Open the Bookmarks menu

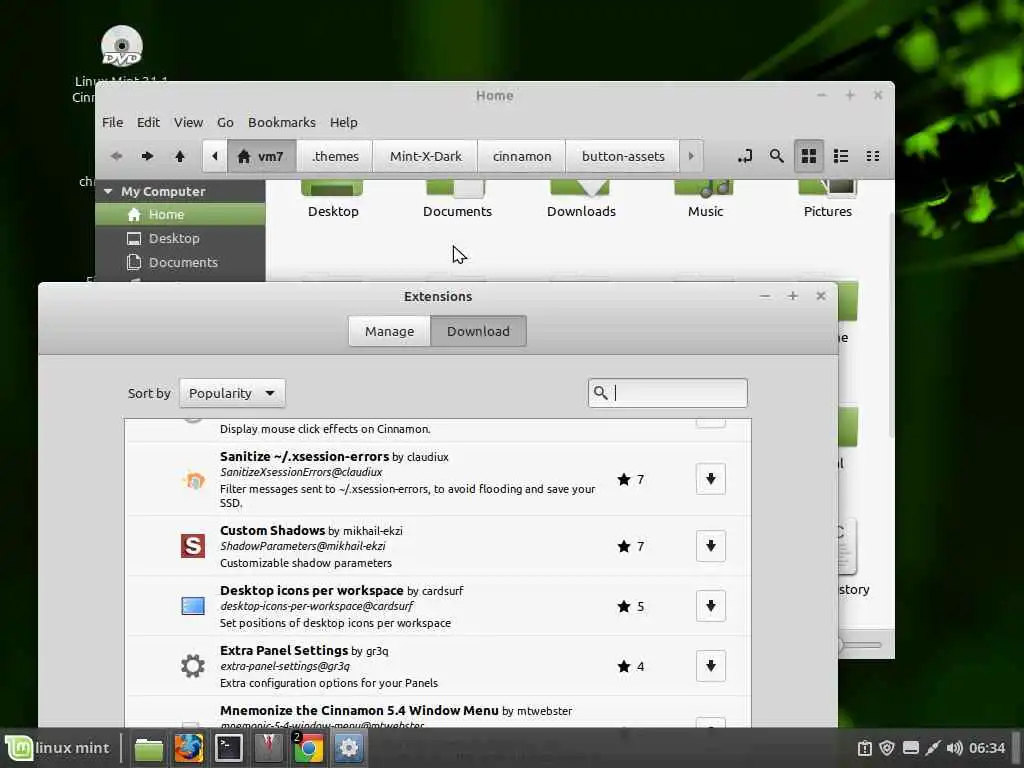point(281,122)
